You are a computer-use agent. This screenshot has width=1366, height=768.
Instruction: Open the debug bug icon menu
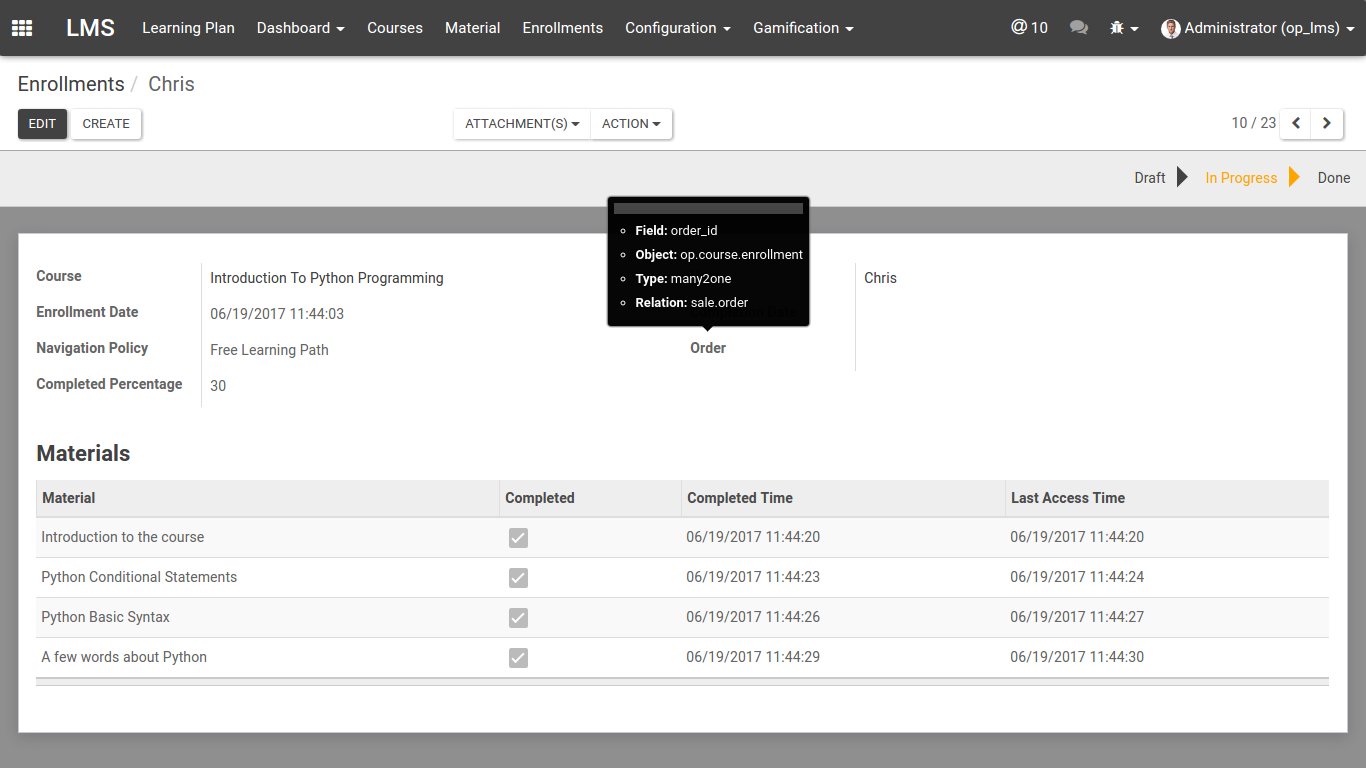tap(1124, 28)
